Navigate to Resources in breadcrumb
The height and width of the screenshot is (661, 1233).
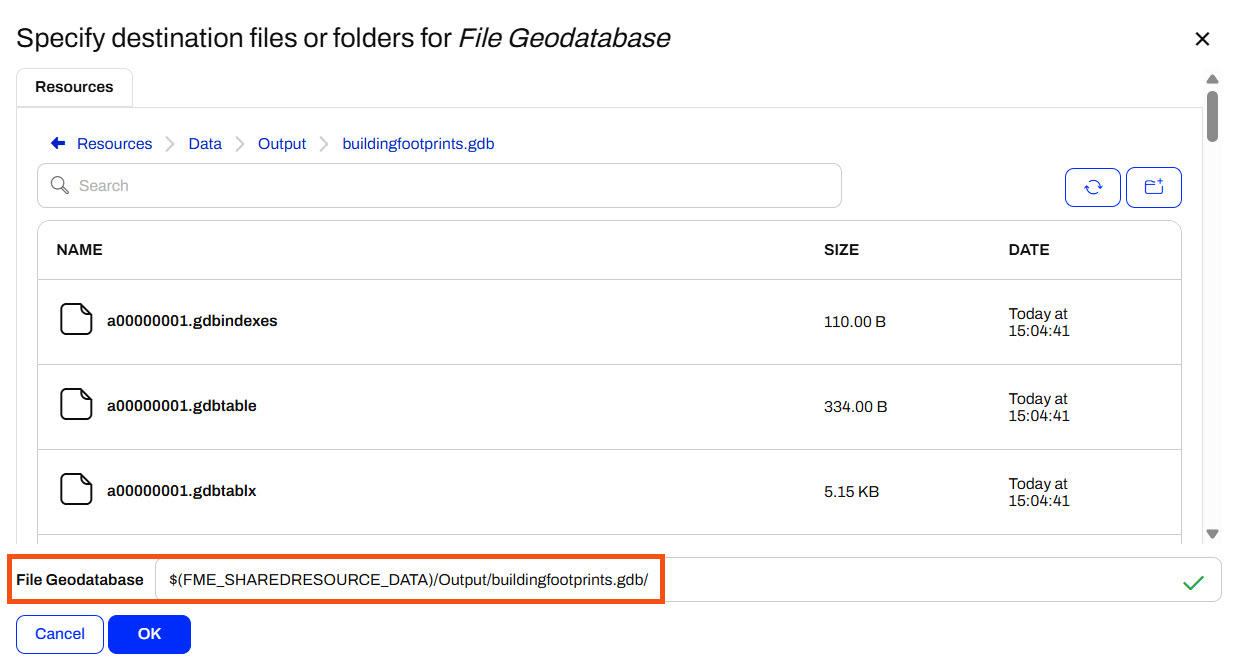[114, 144]
